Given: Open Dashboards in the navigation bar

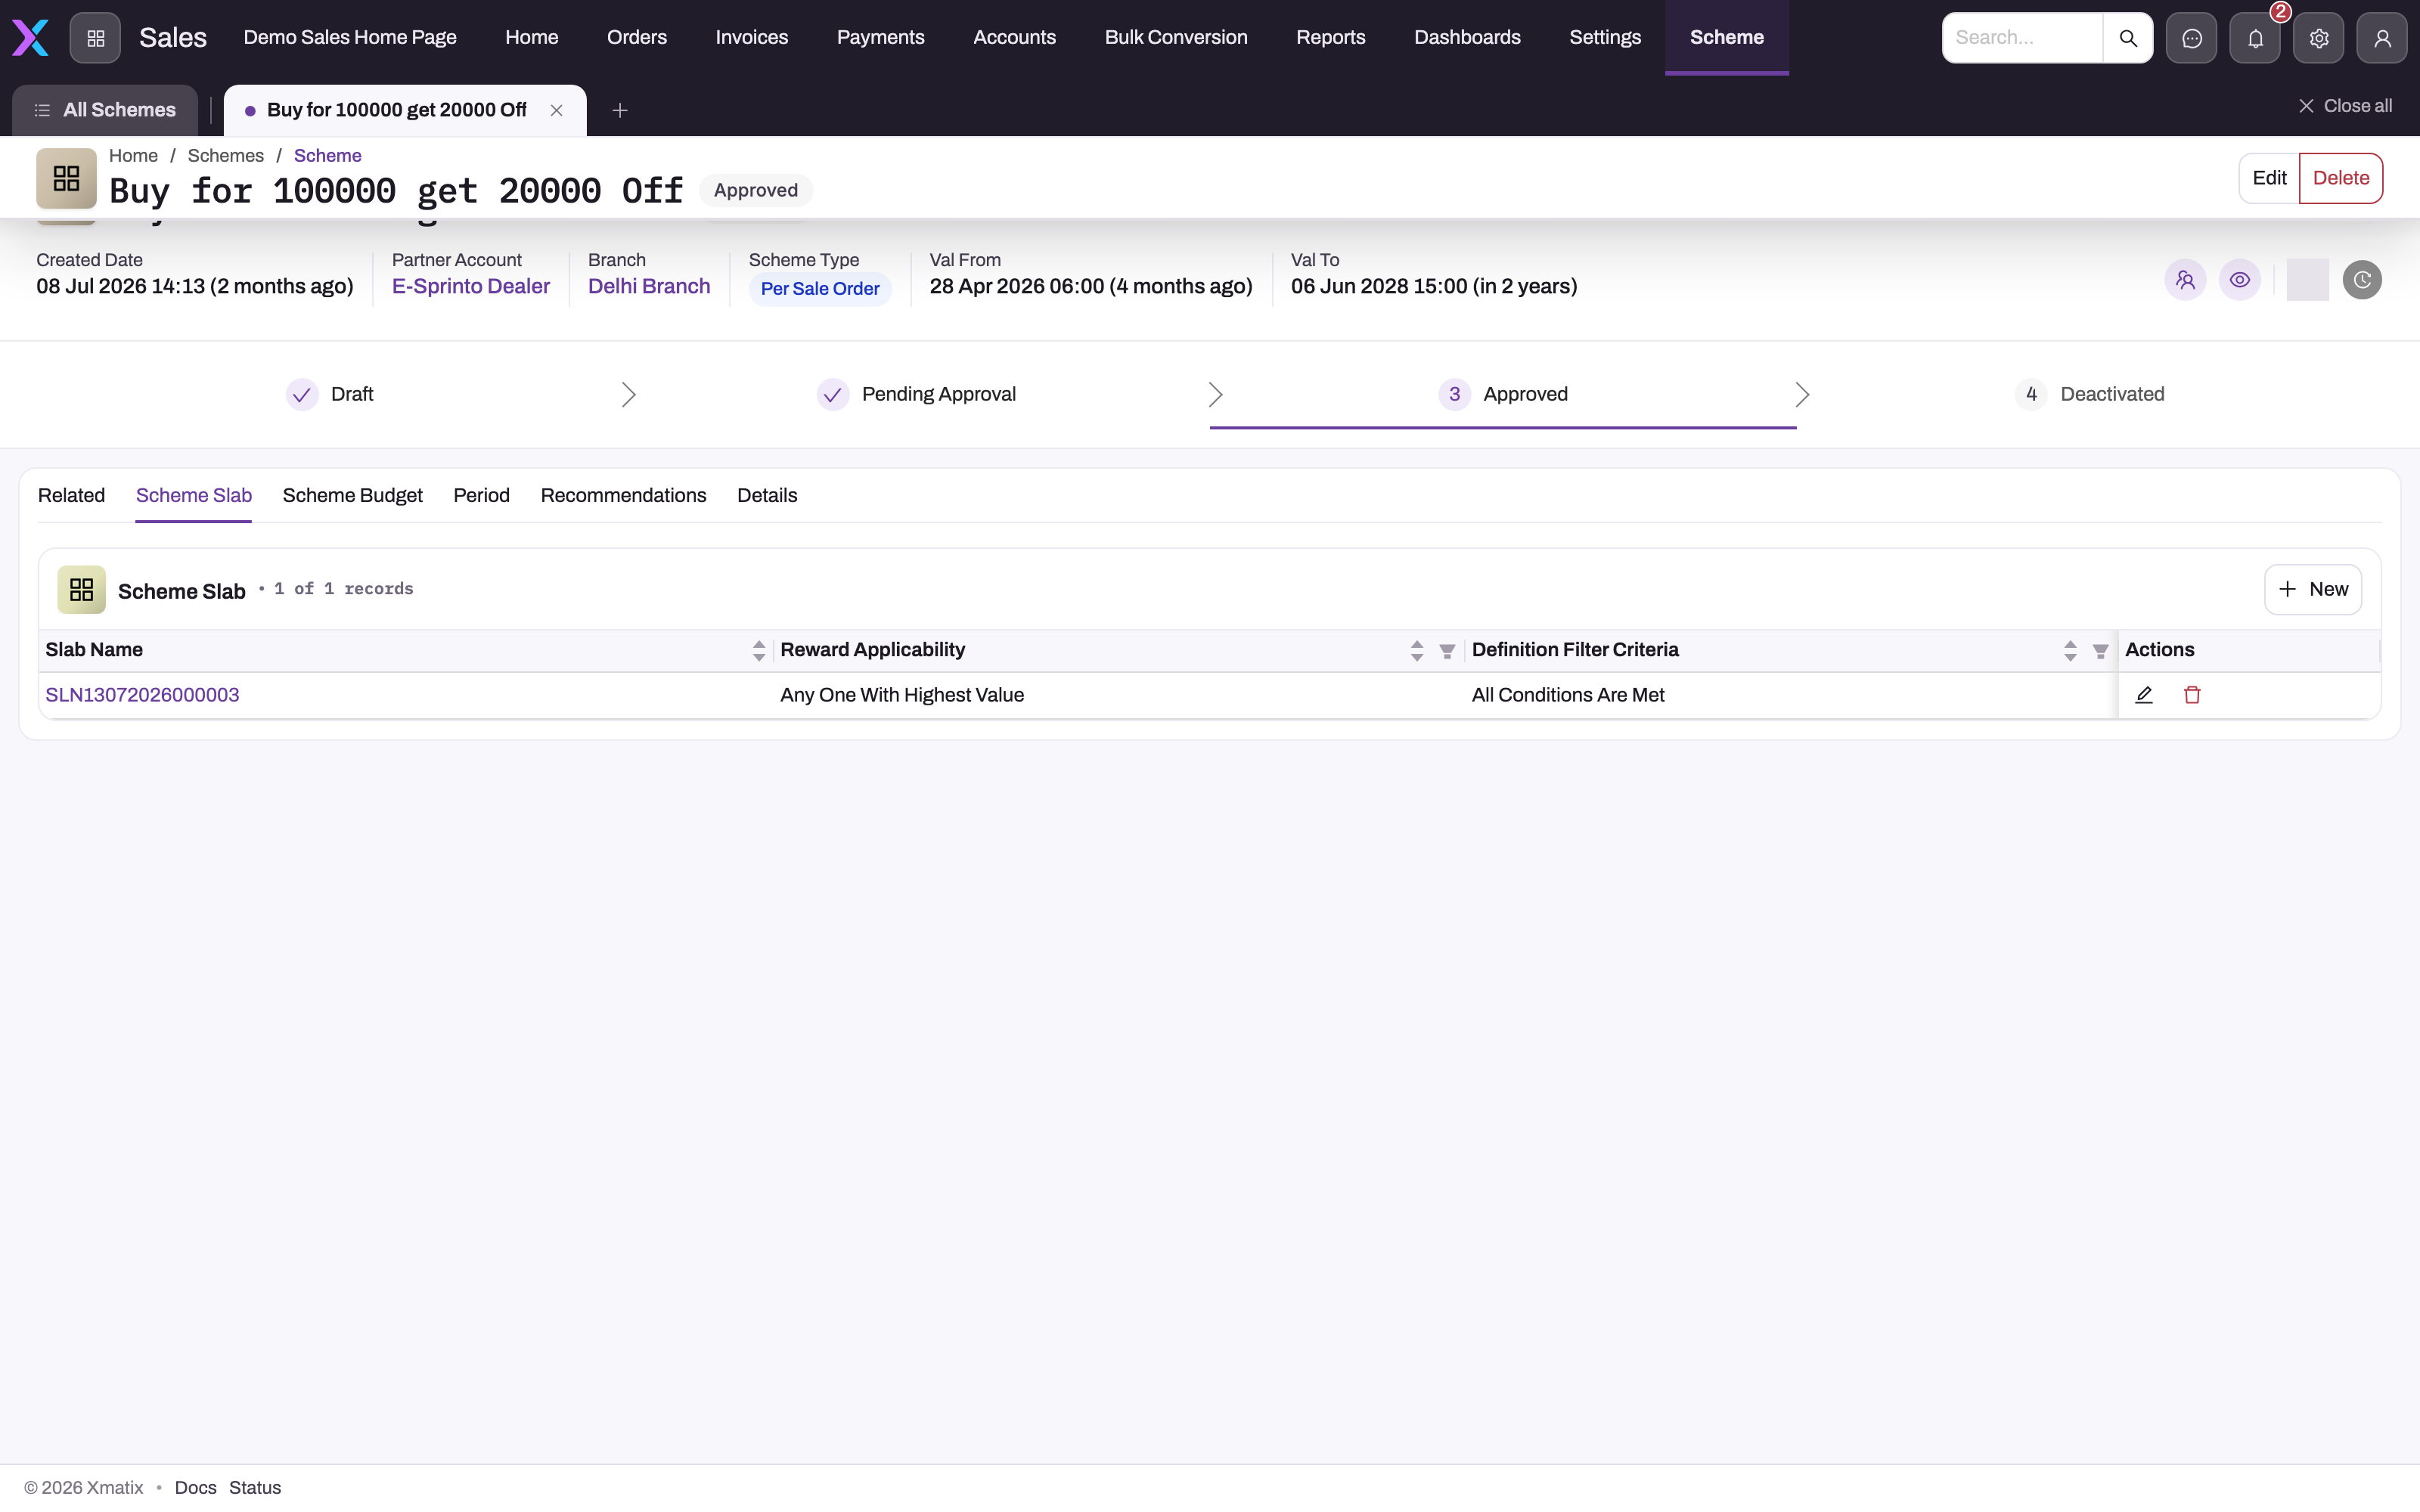Looking at the screenshot, I should coord(1467,38).
